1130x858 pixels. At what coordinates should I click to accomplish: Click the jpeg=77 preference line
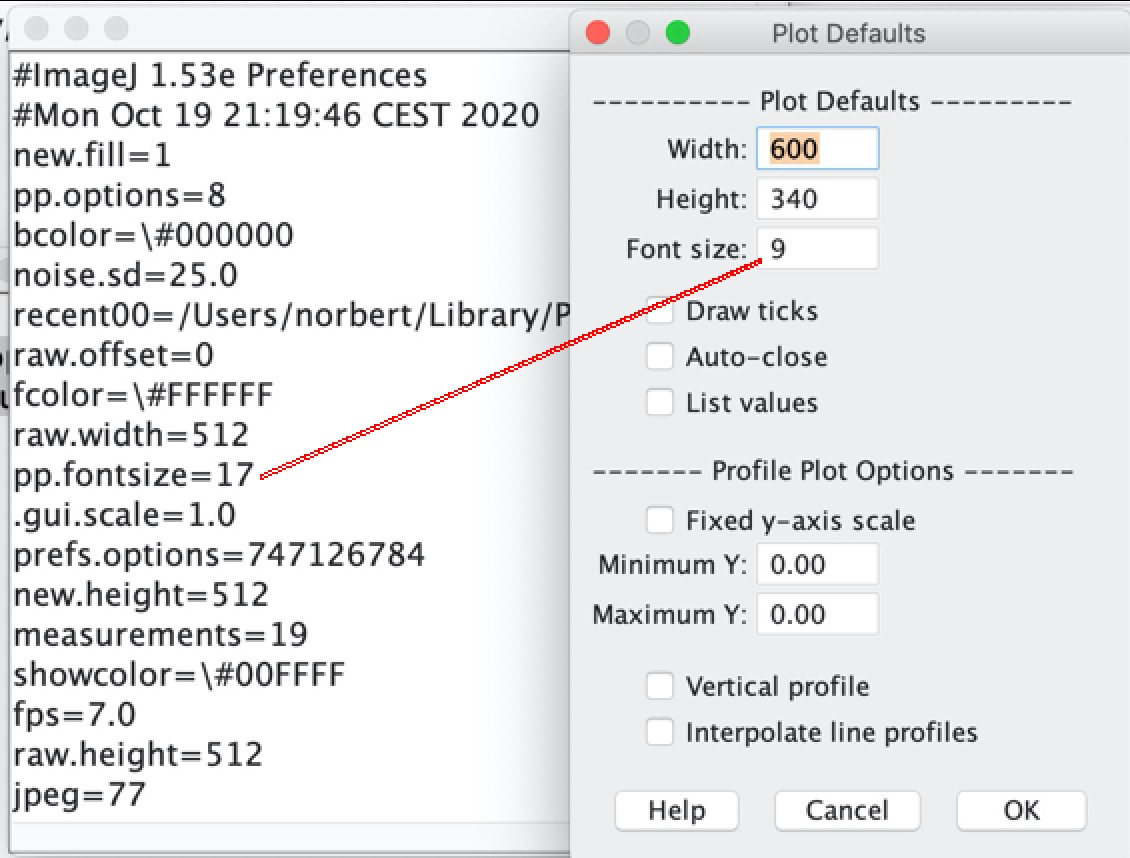pyautogui.click(x=80, y=795)
